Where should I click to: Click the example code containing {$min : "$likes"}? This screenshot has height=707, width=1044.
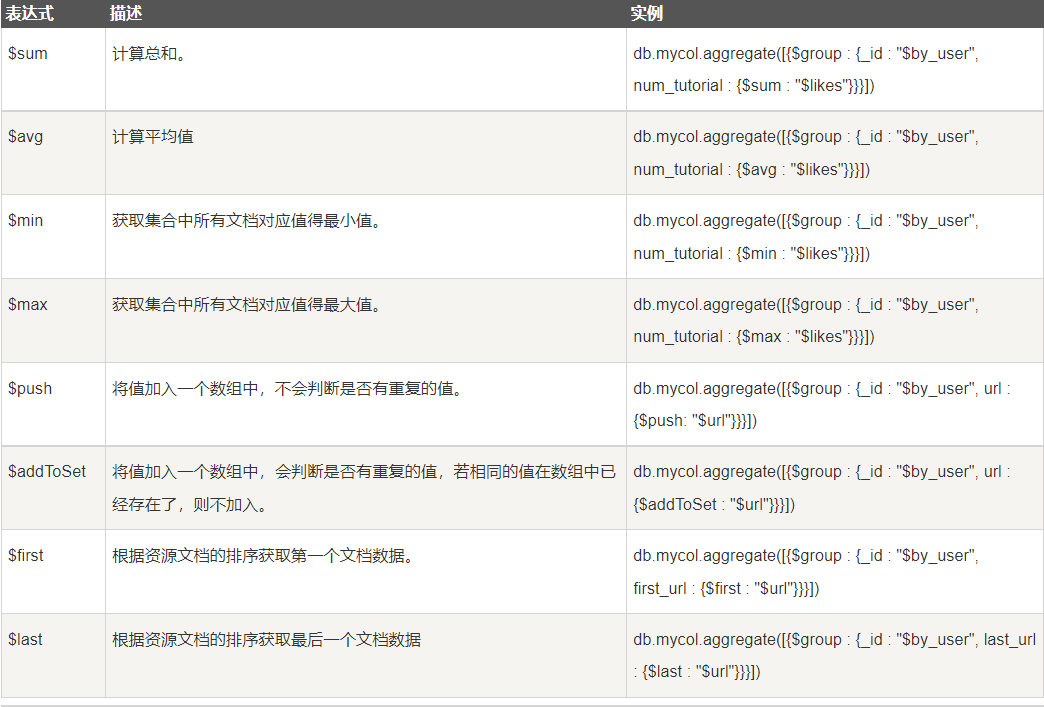(x=806, y=237)
